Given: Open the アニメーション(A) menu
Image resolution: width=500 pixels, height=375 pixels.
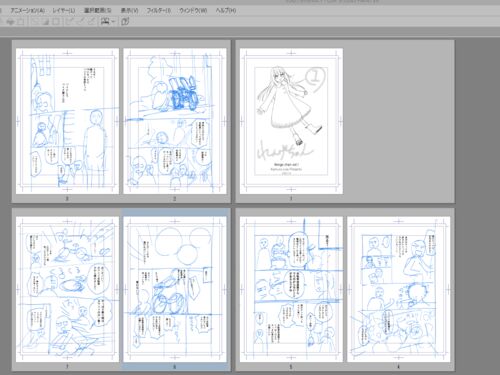Looking at the screenshot, I should (28, 10).
